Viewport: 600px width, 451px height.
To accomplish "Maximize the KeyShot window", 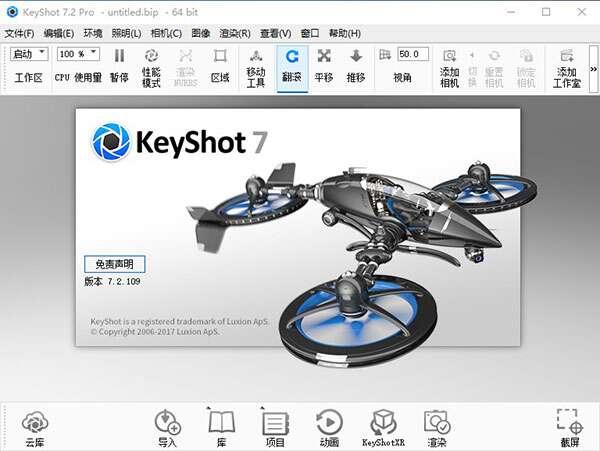I will click(x=546, y=12).
